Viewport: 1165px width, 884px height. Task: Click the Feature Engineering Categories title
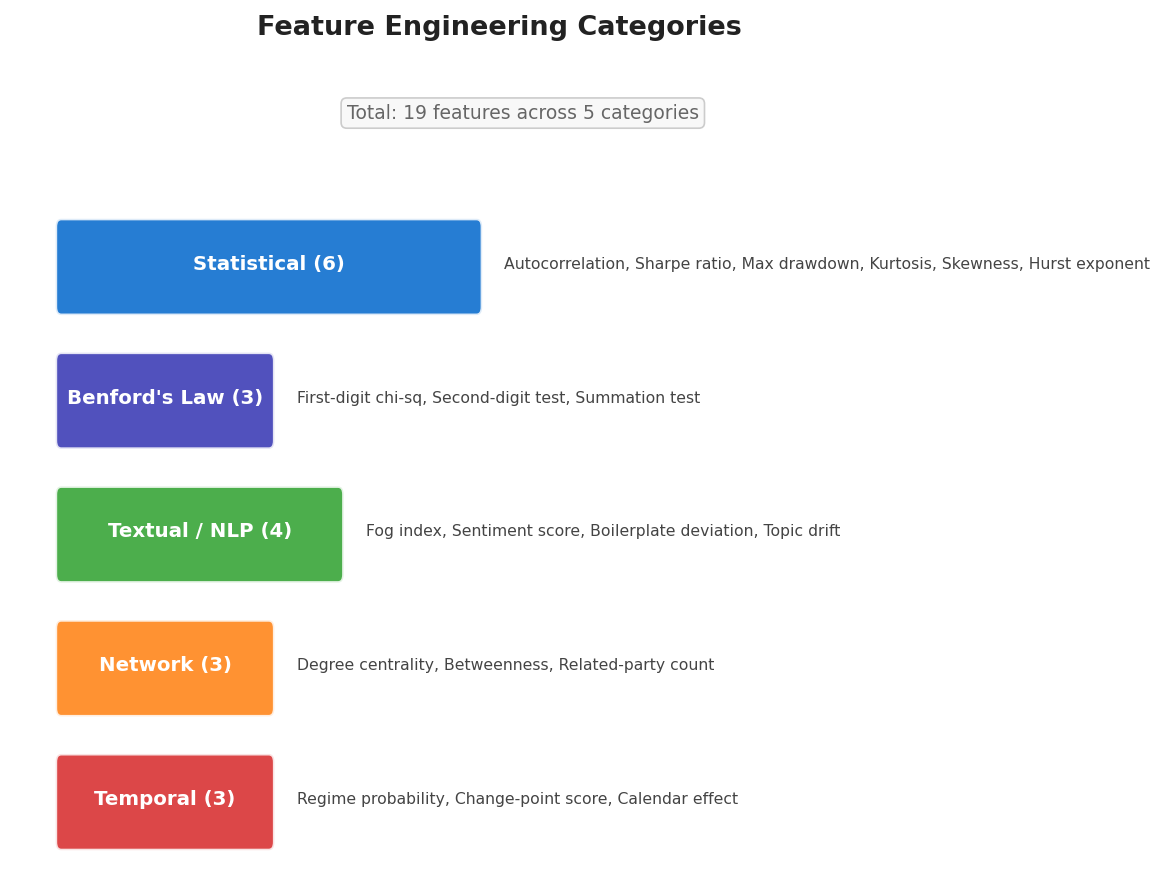499,28
